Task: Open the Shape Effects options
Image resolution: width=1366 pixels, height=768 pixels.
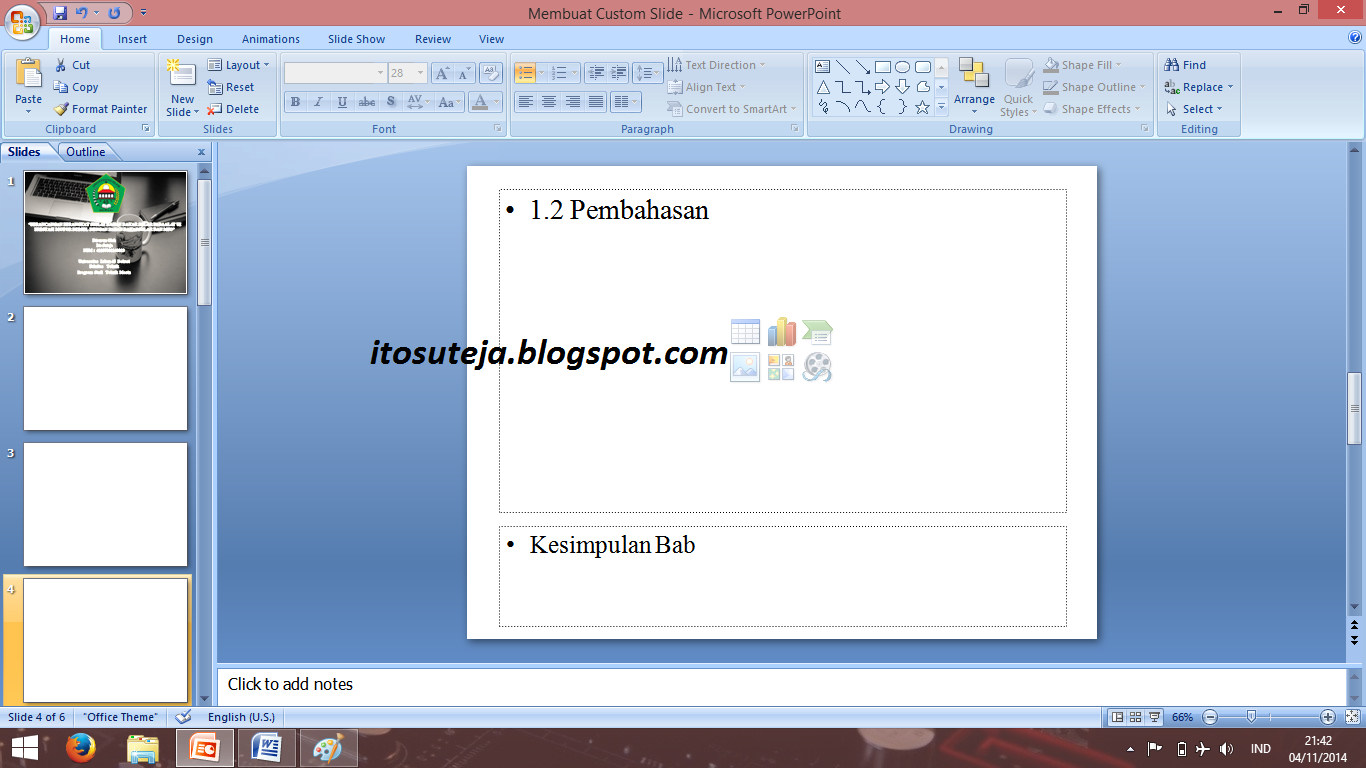Action: (1090, 109)
